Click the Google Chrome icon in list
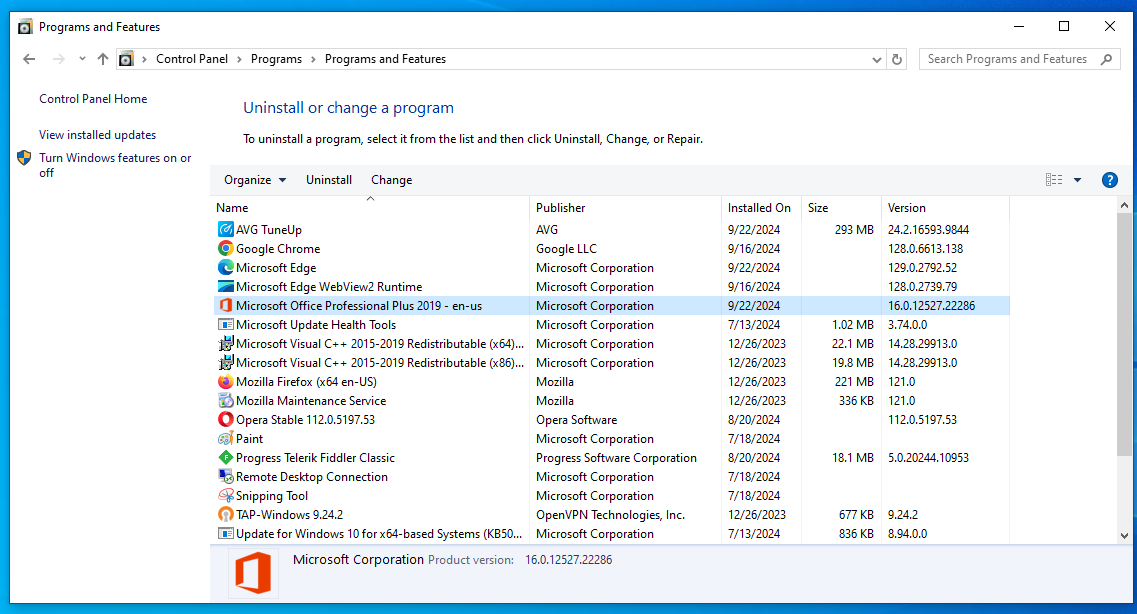Screen dimensions: 1137x614 (226, 249)
